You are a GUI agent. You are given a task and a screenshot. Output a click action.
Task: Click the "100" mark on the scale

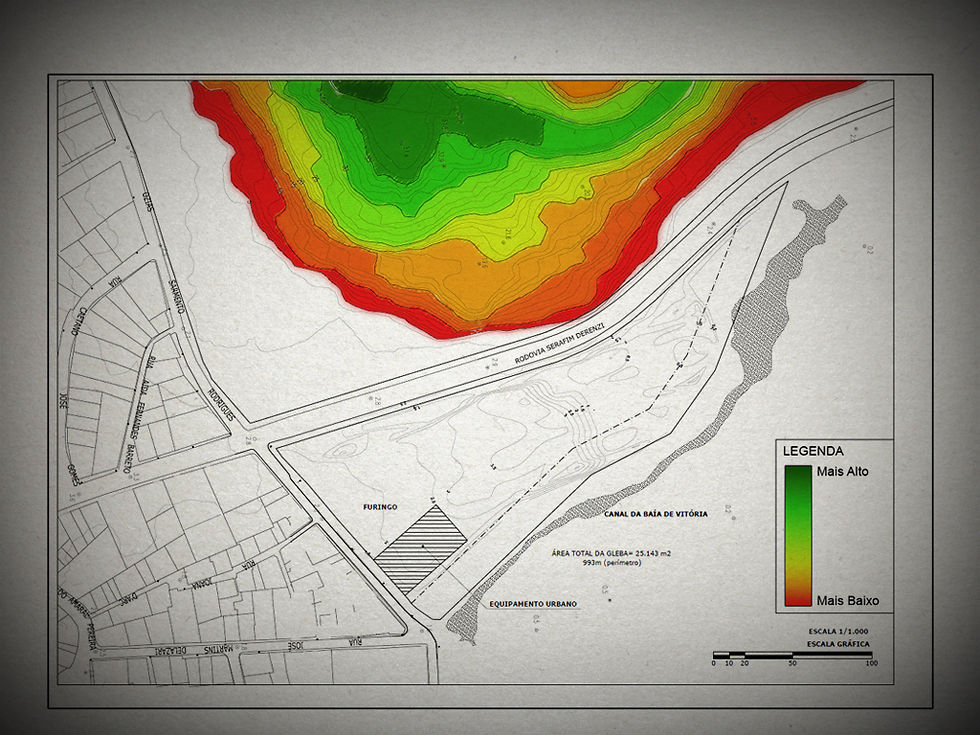click(x=871, y=663)
